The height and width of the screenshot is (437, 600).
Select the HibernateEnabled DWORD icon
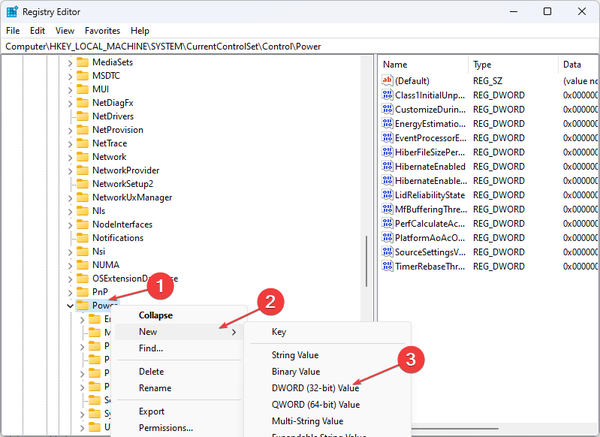point(388,166)
